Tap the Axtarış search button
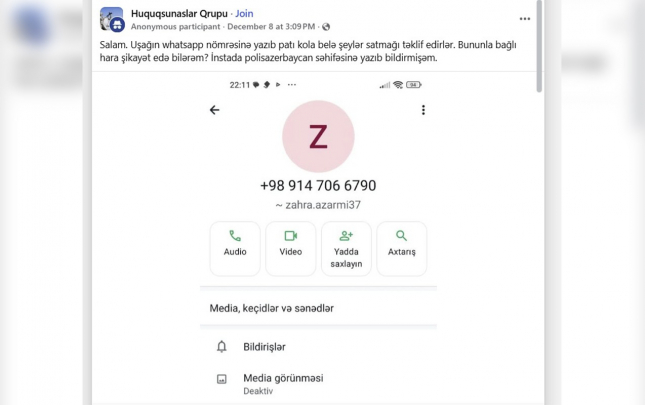Screen dimensions: 645x405 pos(401,249)
